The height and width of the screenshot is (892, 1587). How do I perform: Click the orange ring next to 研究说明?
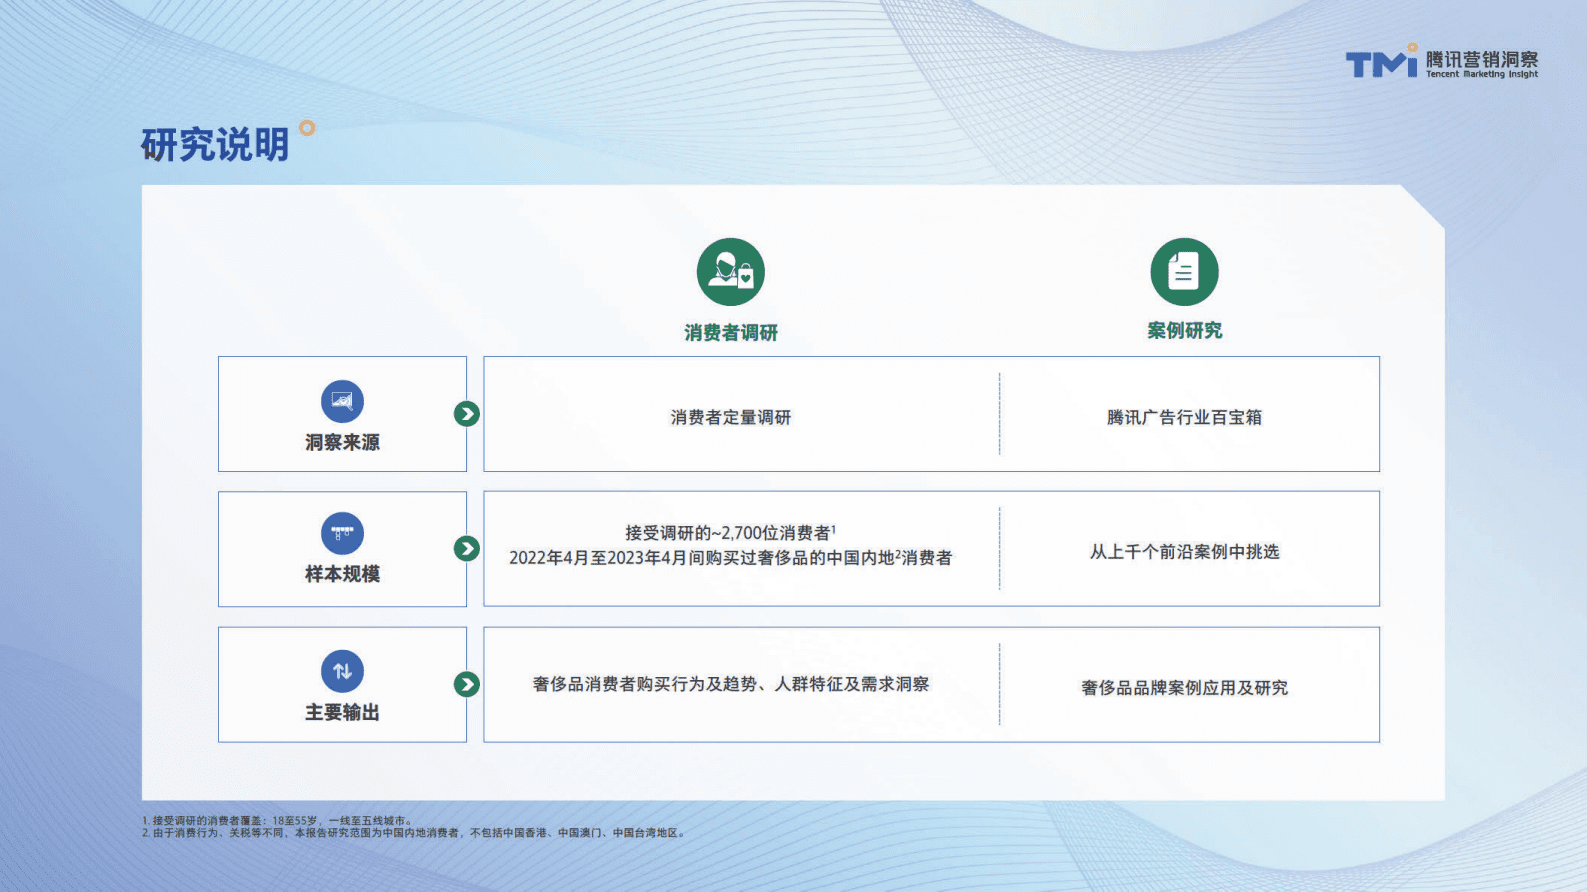307,128
